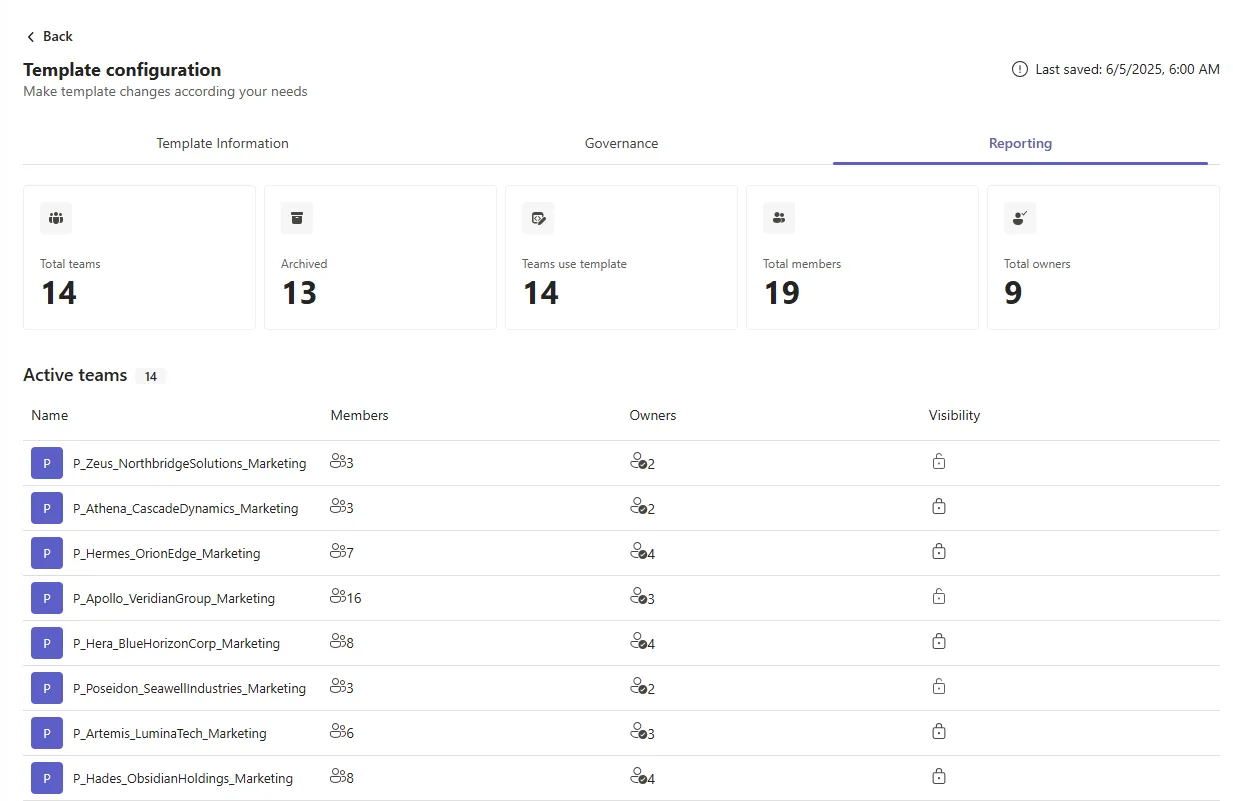1233x801 pixels.
Task: Click P_Zeus_NorthbridgeSolutions team avatar icon
Action: click(47, 463)
